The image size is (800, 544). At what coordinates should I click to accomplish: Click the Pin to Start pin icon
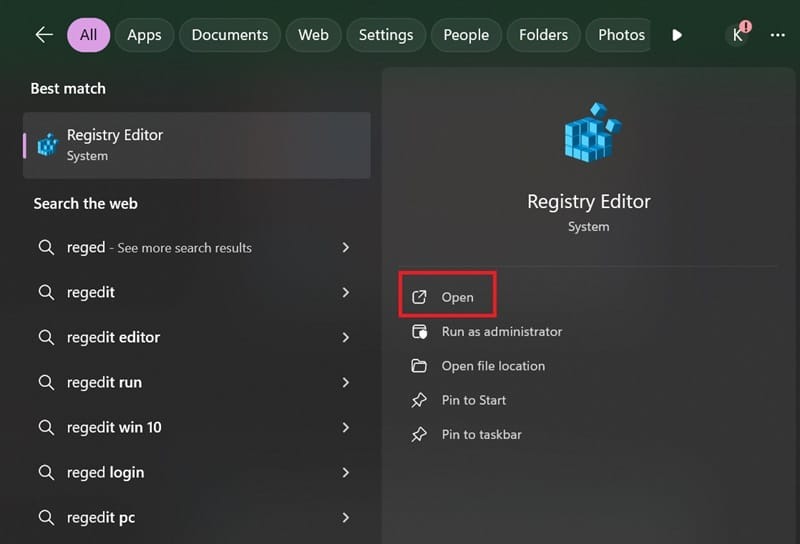(x=419, y=400)
